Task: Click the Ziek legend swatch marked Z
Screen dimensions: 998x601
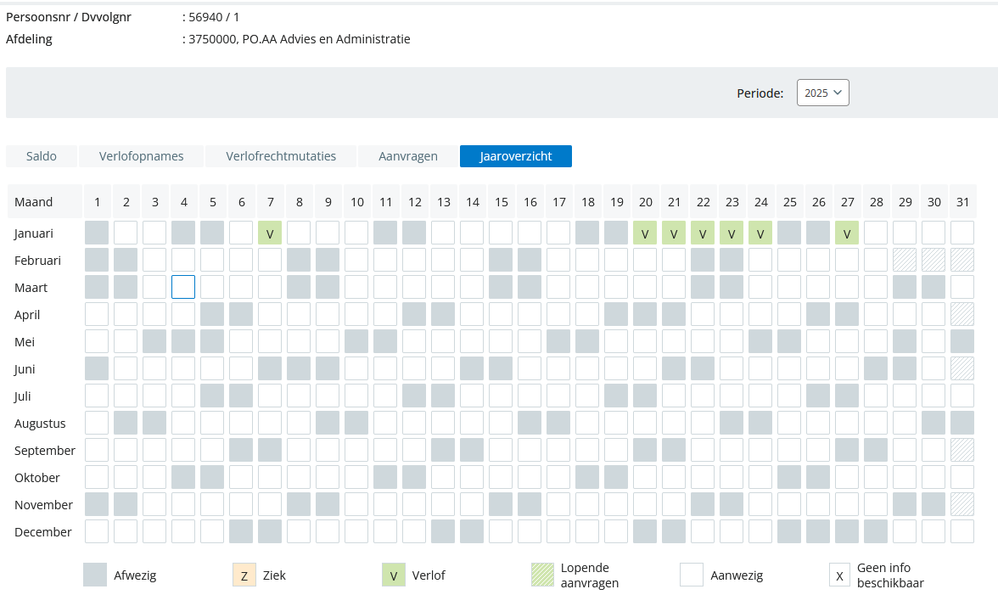Action: click(x=244, y=575)
